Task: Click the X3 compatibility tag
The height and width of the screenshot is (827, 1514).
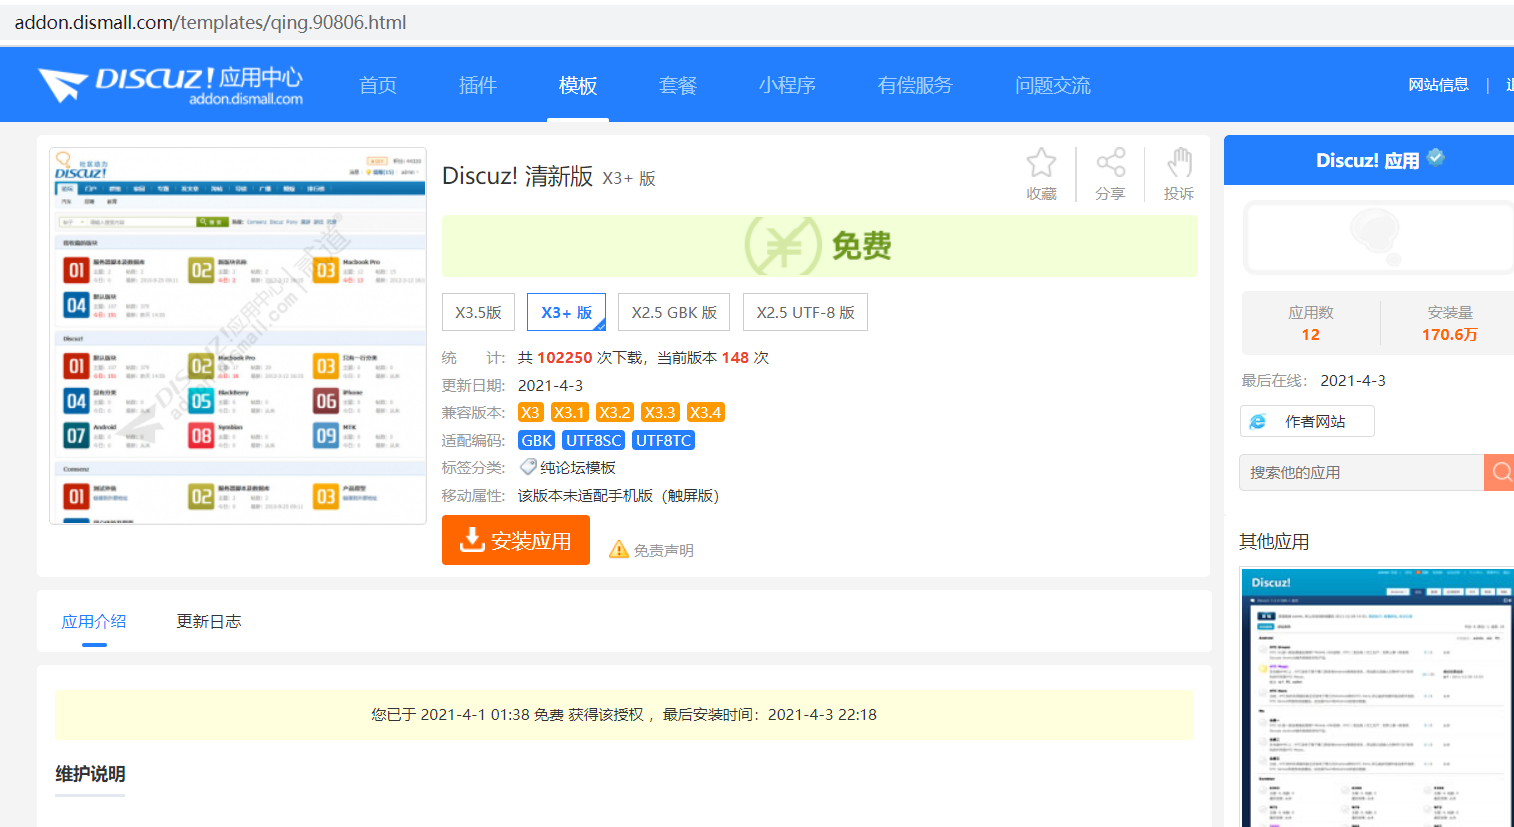Action: coord(530,412)
